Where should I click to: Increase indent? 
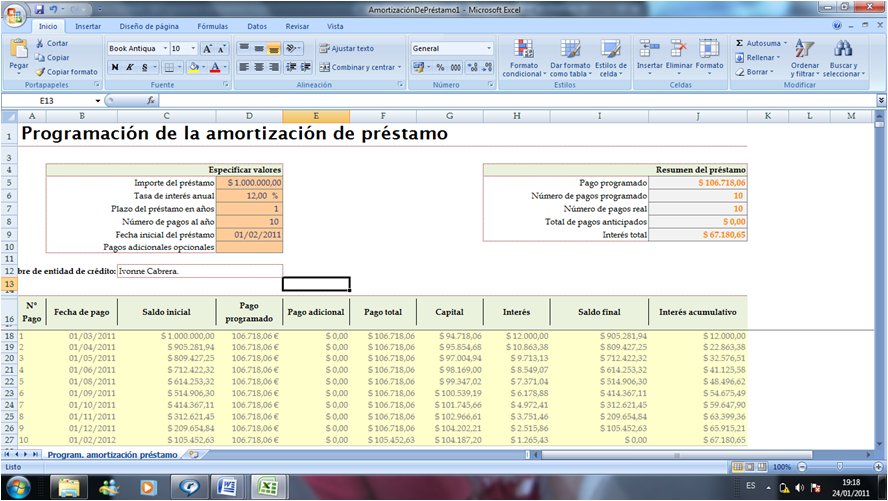coord(306,67)
